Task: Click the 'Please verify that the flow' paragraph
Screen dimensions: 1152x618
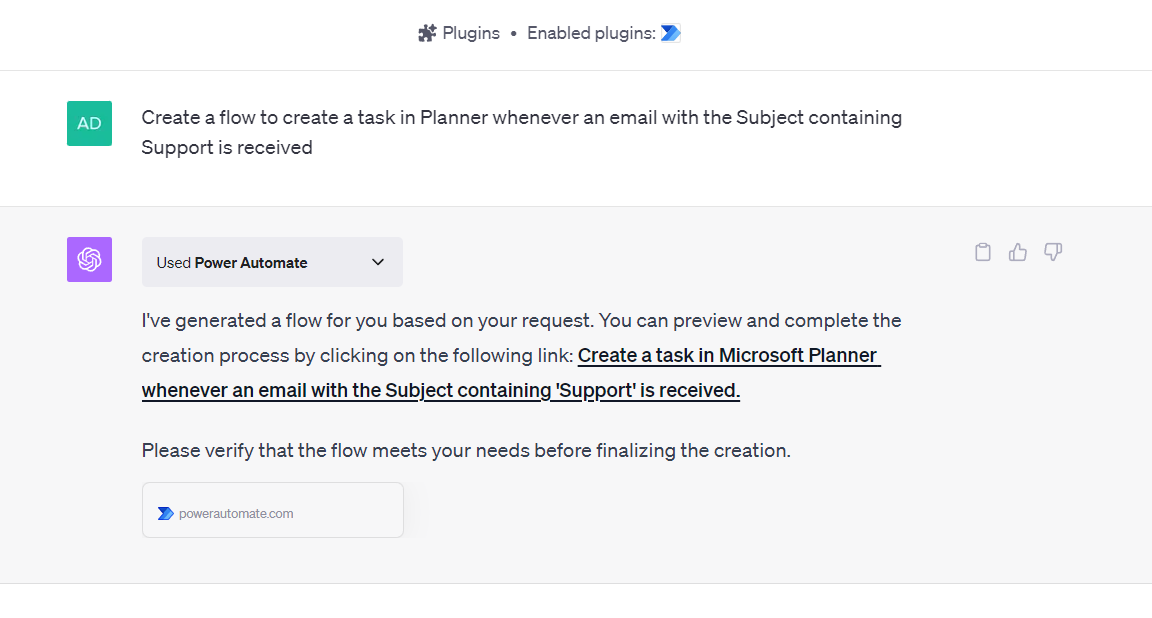Action: click(x=466, y=450)
